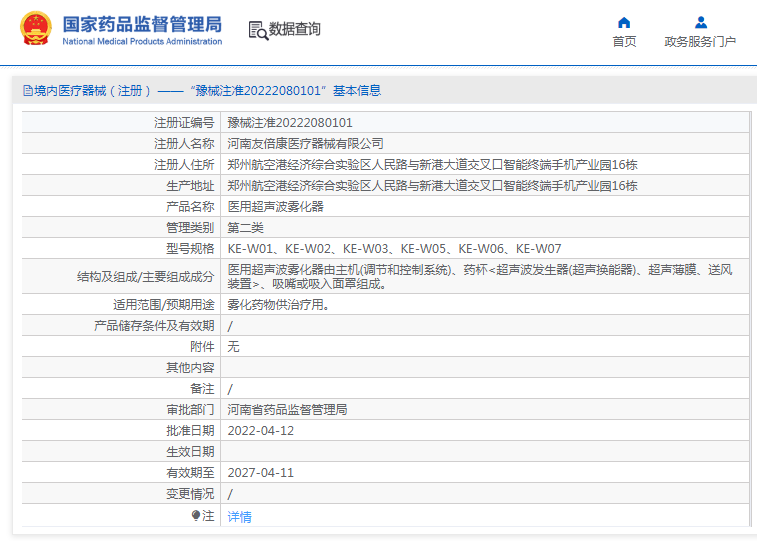Click the national emblem logo

[36, 28]
